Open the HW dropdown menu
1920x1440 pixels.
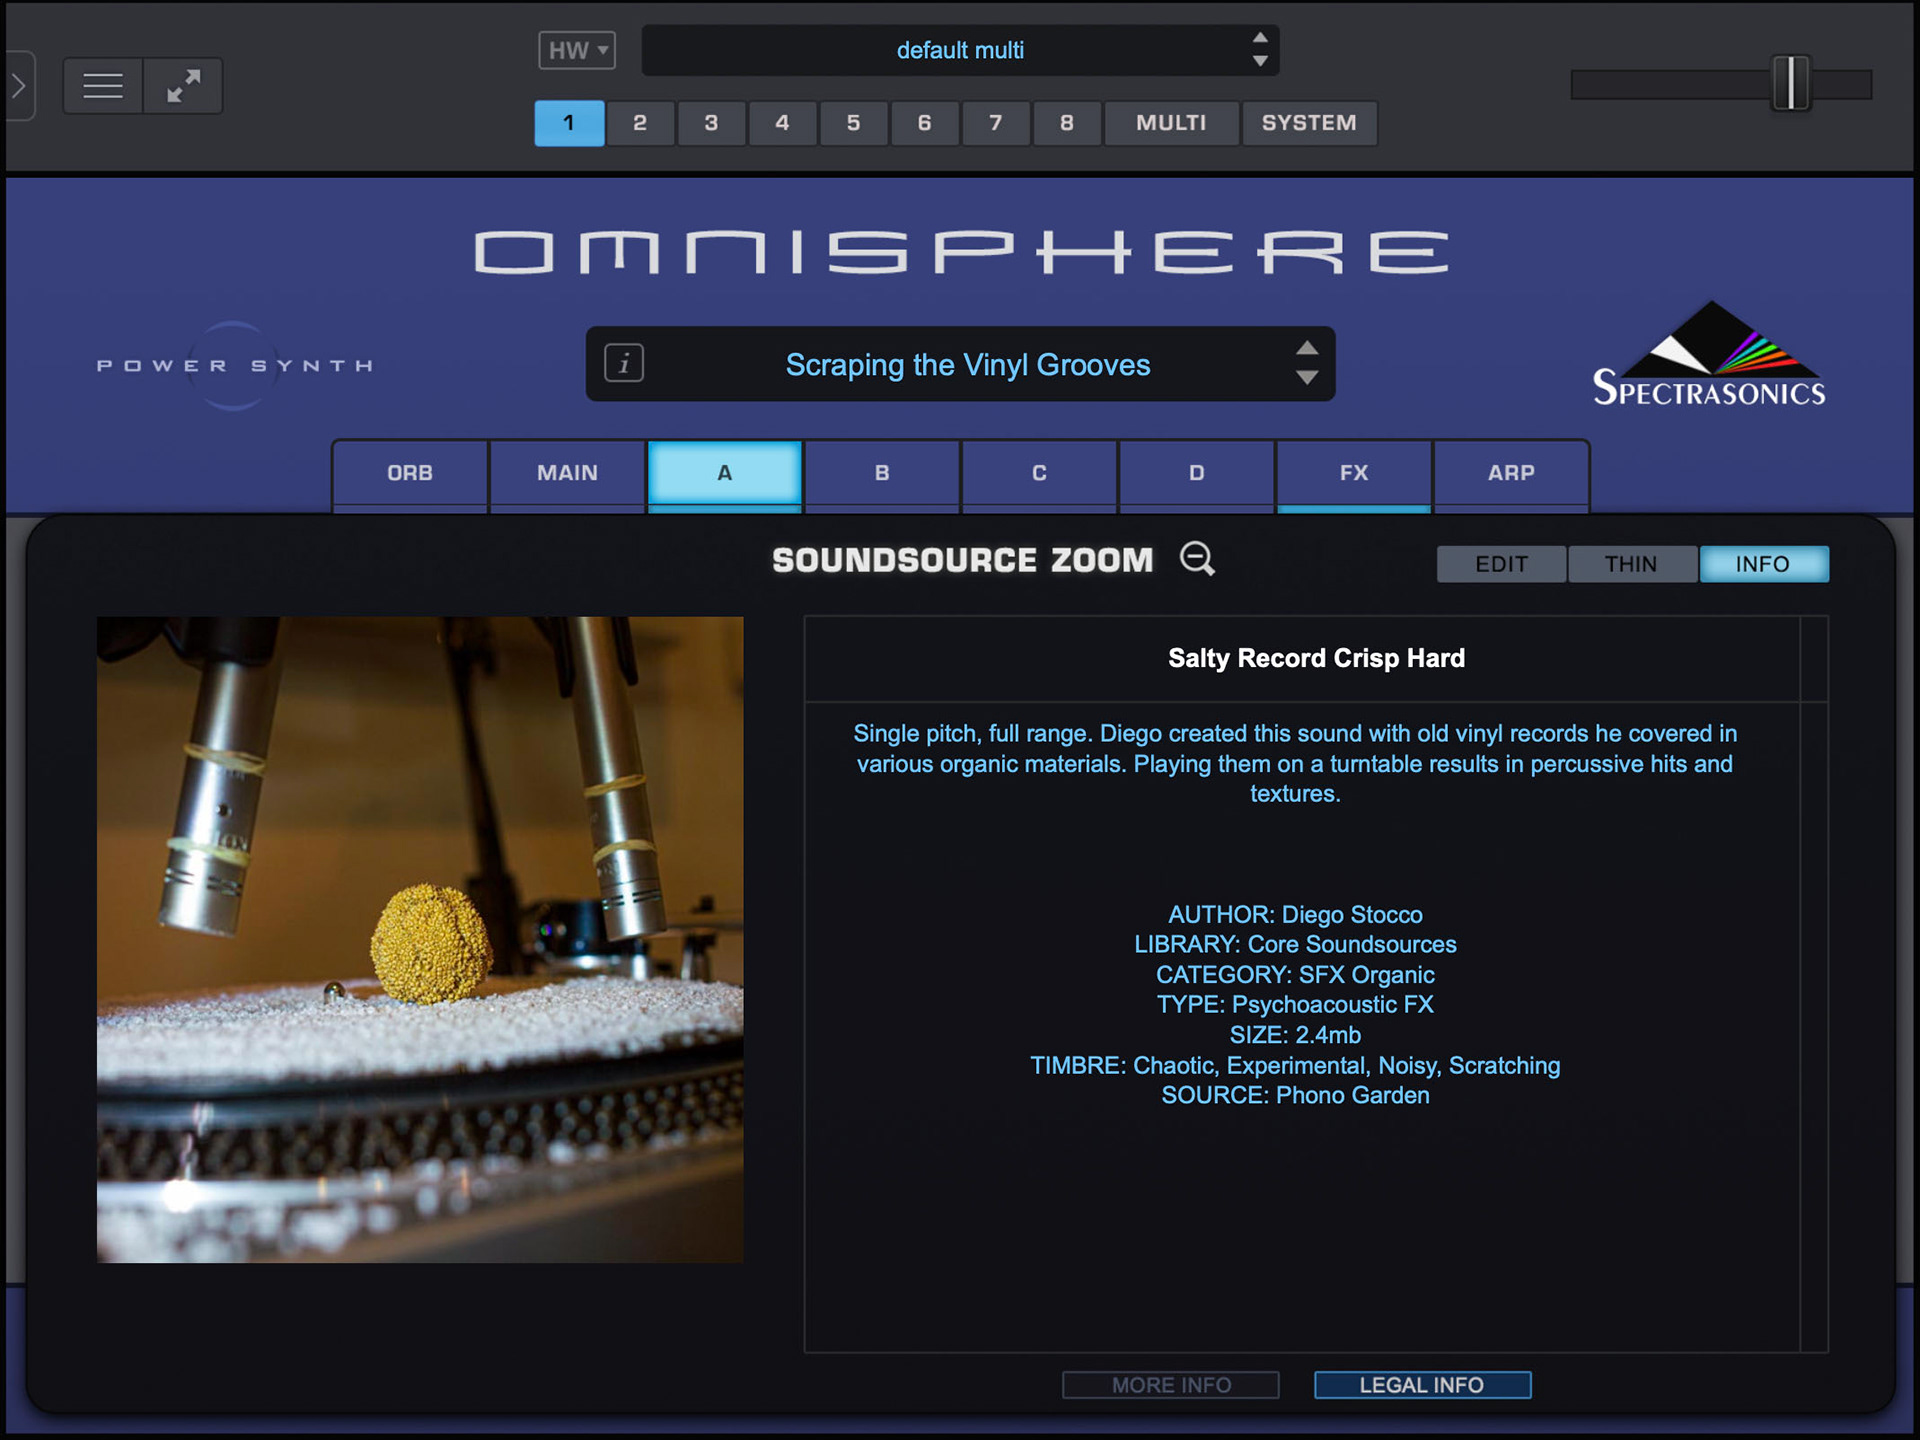point(577,50)
